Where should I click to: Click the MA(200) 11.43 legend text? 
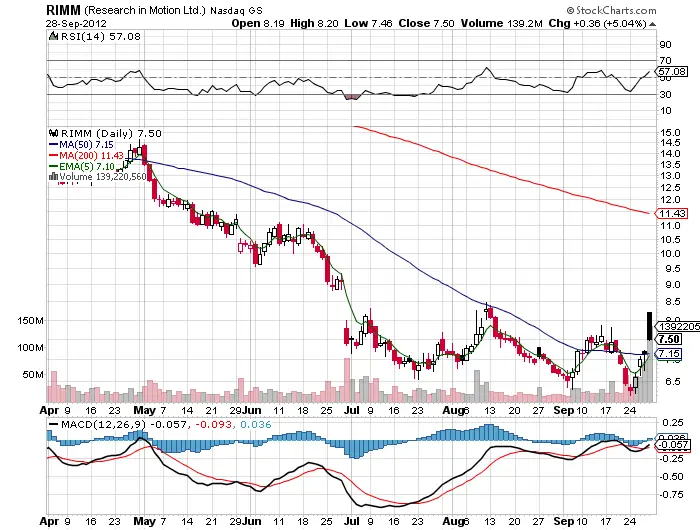tap(92, 155)
